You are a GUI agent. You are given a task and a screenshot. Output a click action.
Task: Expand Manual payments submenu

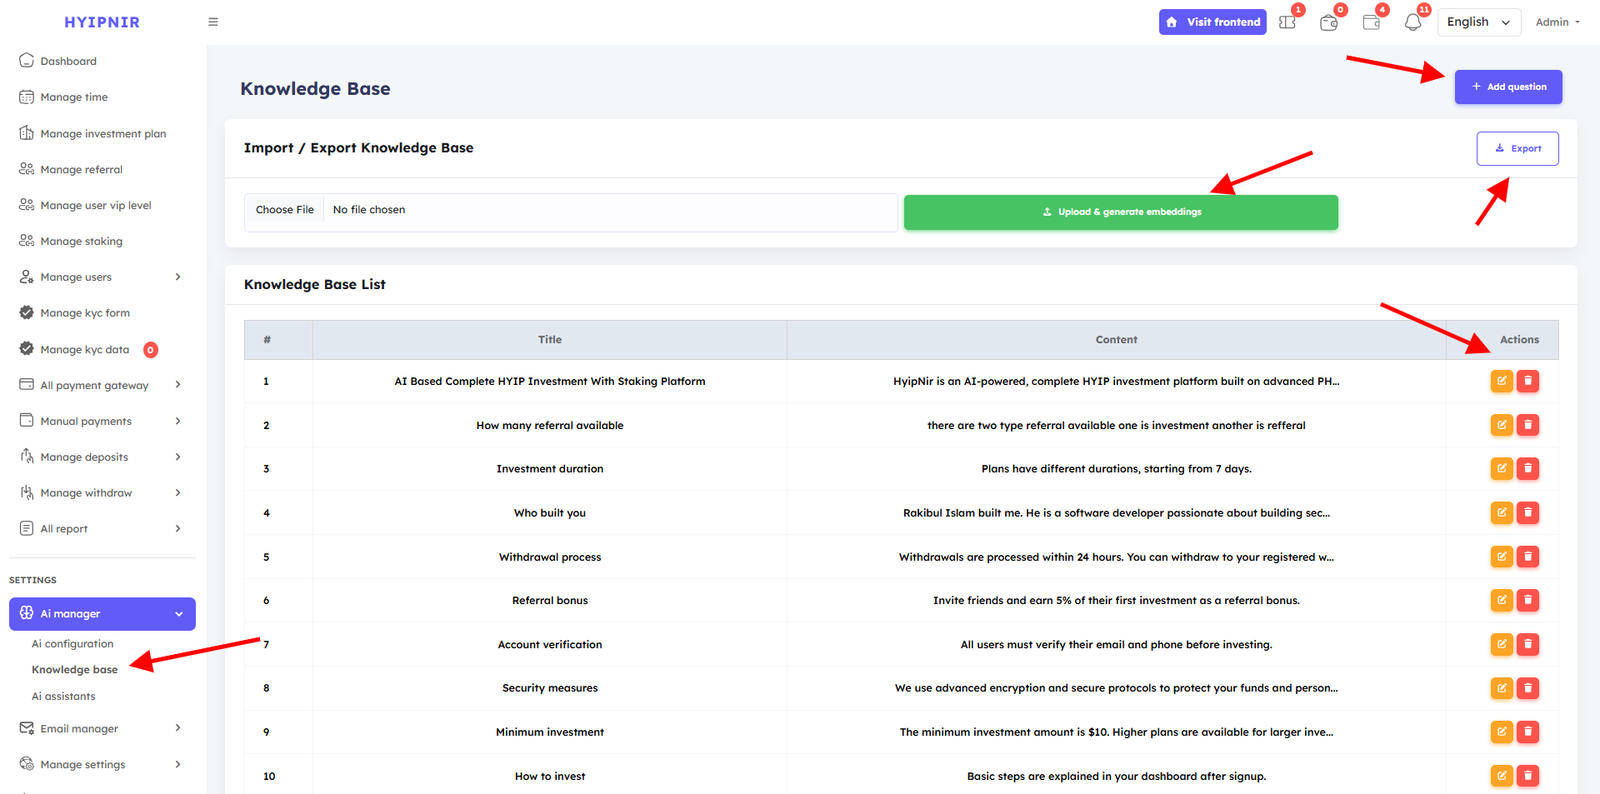tap(102, 421)
